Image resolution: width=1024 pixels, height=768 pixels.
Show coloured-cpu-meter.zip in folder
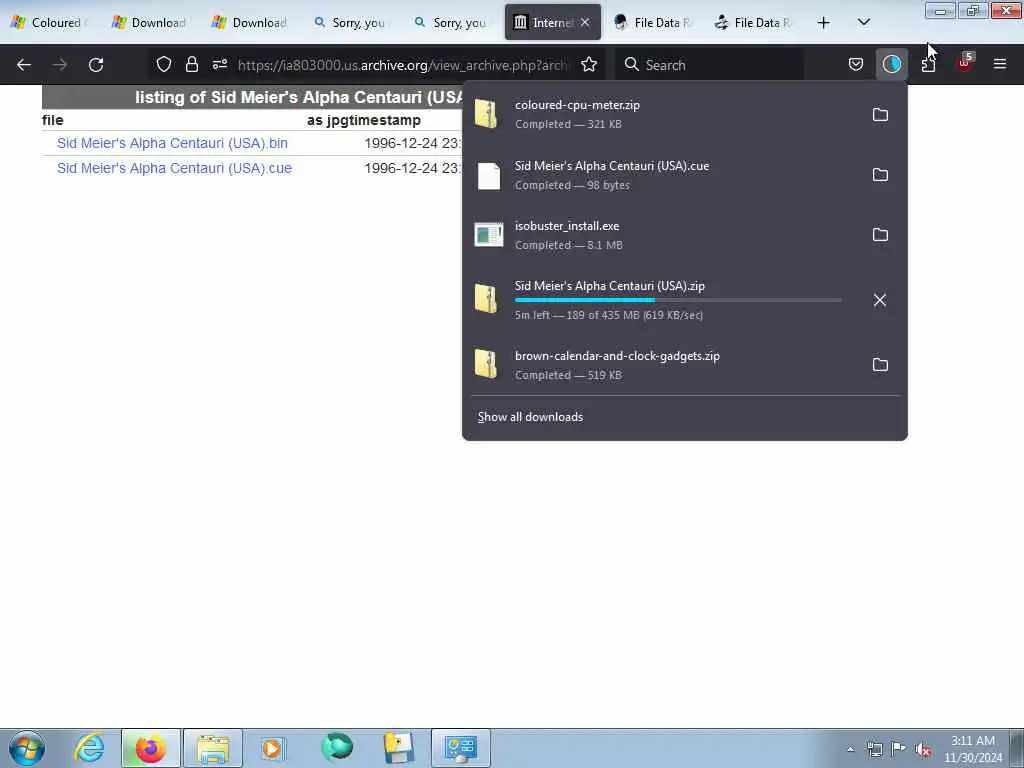(880, 115)
